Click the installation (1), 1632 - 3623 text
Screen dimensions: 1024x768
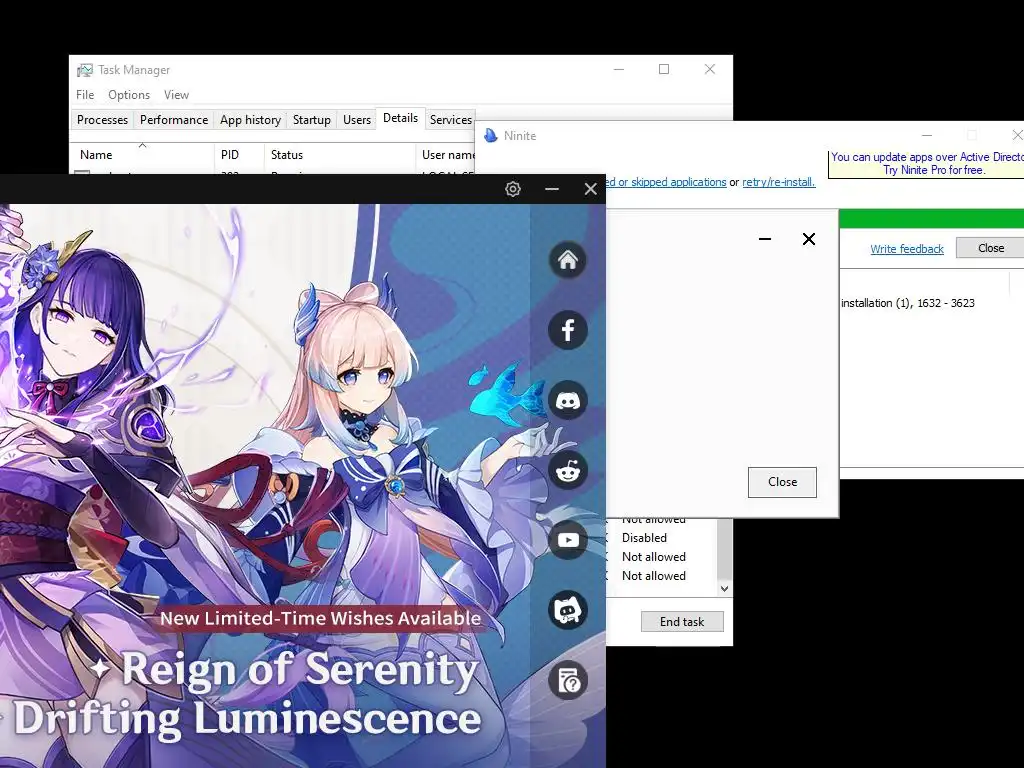pos(908,303)
